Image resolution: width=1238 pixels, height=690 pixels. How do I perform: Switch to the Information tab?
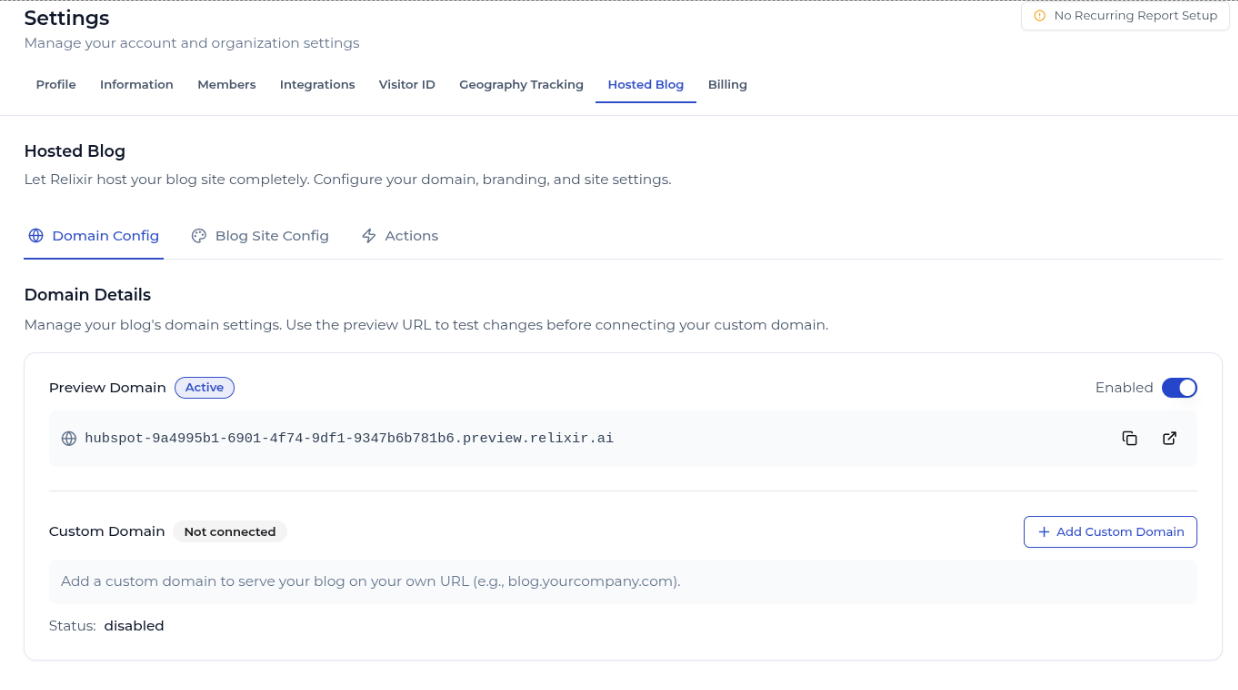(137, 85)
